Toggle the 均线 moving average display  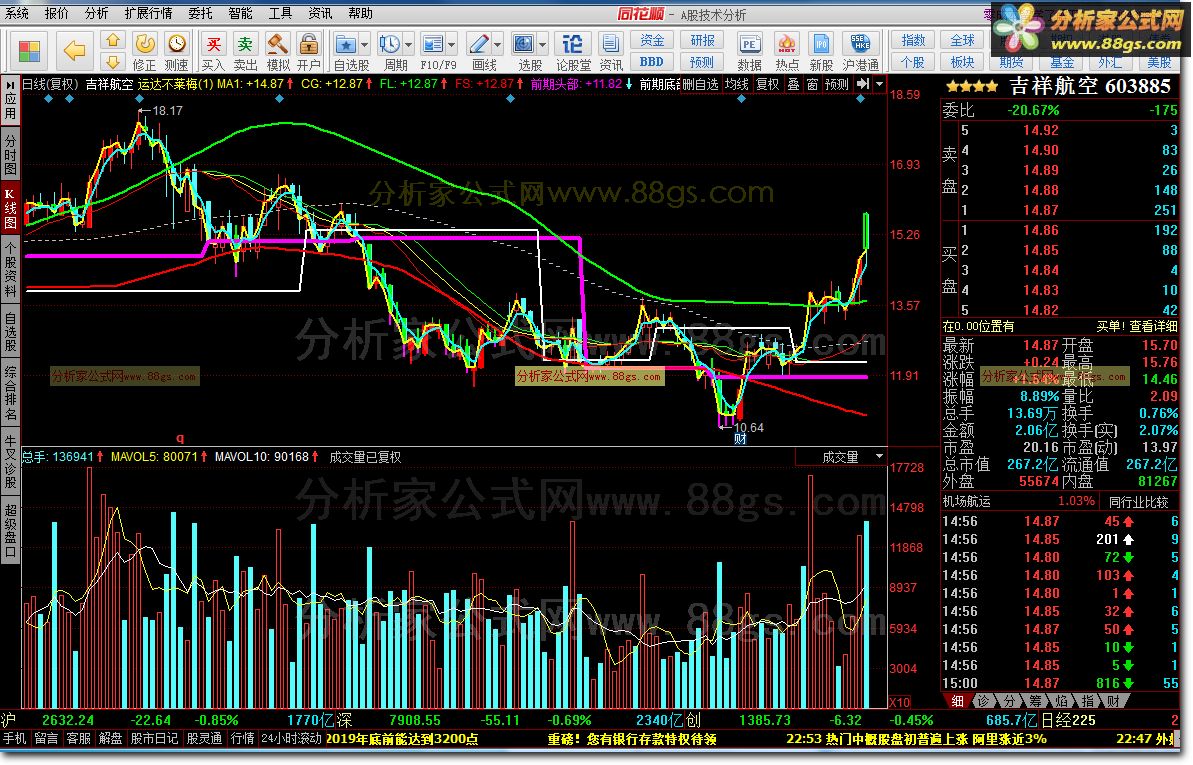pos(736,84)
